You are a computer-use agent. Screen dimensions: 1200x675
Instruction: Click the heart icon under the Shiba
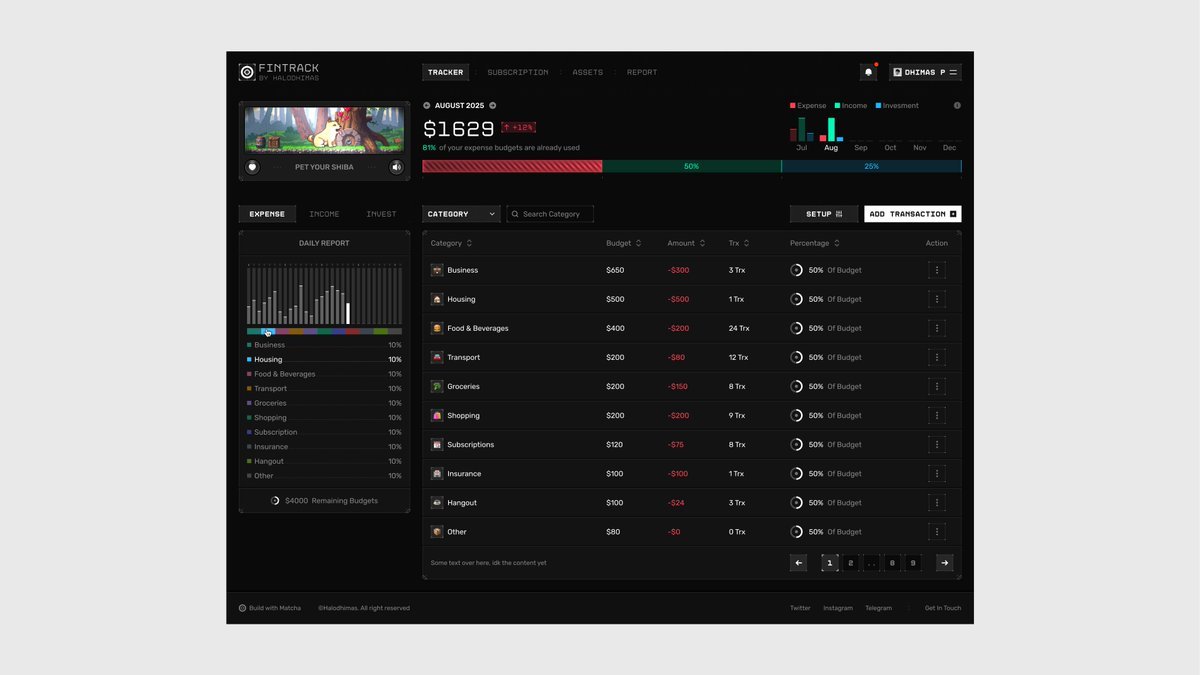252,167
